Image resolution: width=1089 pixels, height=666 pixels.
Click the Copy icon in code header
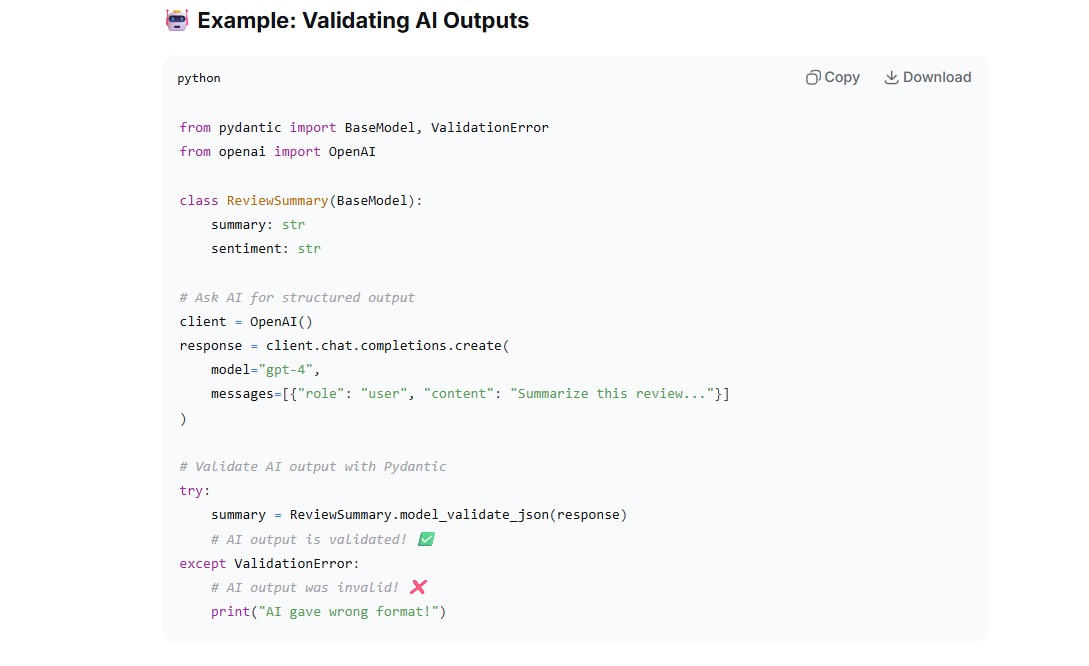click(x=813, y=77)
